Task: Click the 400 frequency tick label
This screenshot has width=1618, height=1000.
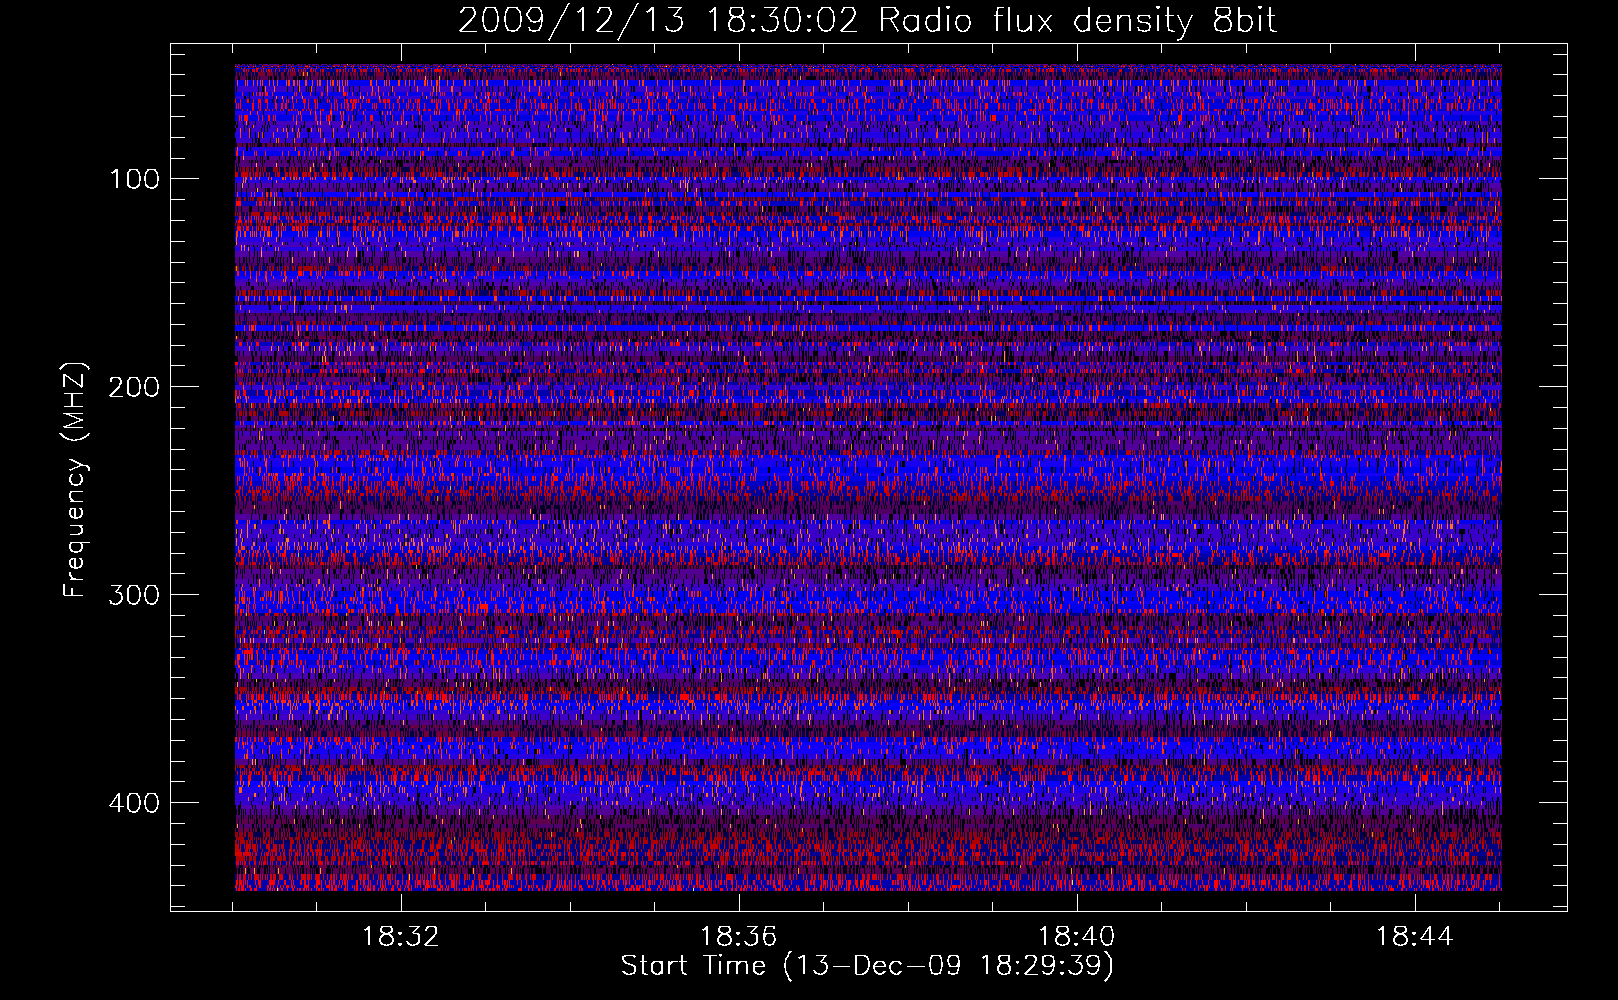Action: [134, 803]
